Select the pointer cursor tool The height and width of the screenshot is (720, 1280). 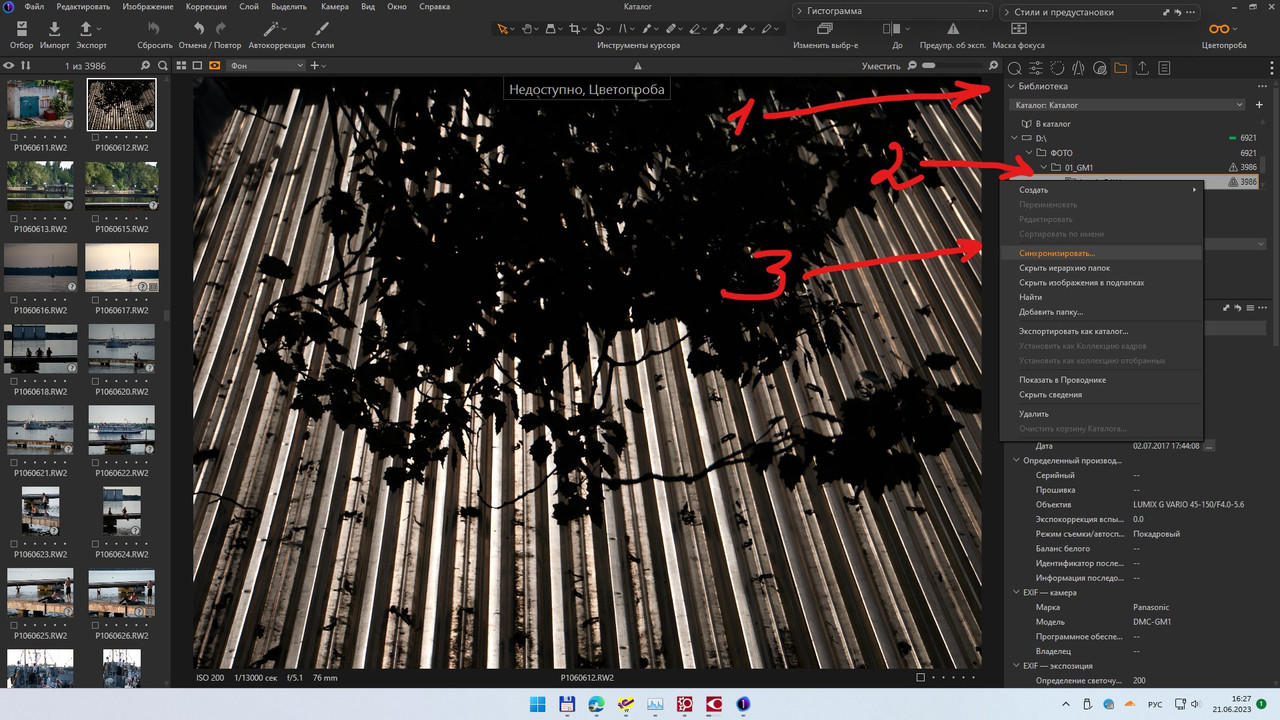point(503,29)
